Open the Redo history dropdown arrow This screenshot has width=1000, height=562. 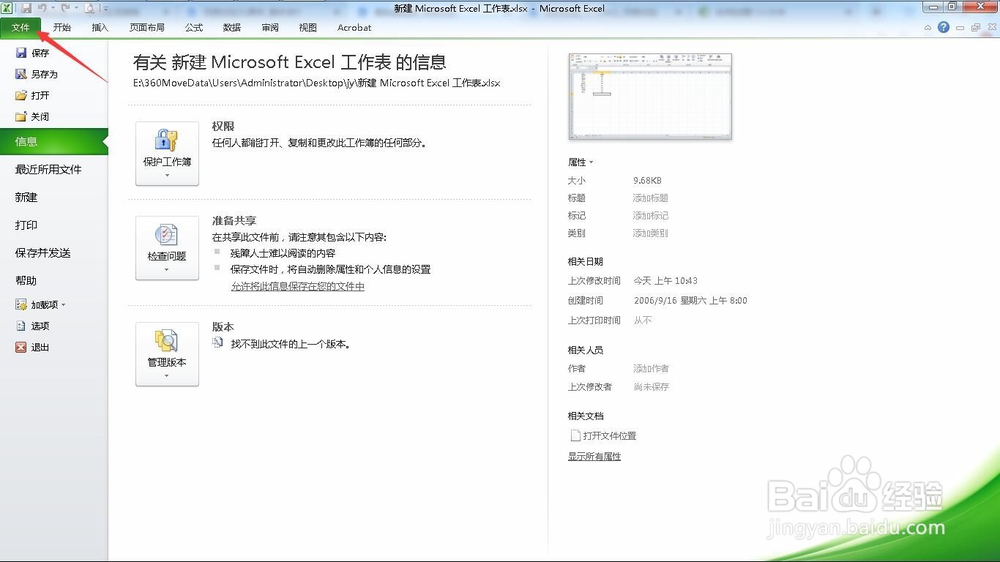(76, 8)
